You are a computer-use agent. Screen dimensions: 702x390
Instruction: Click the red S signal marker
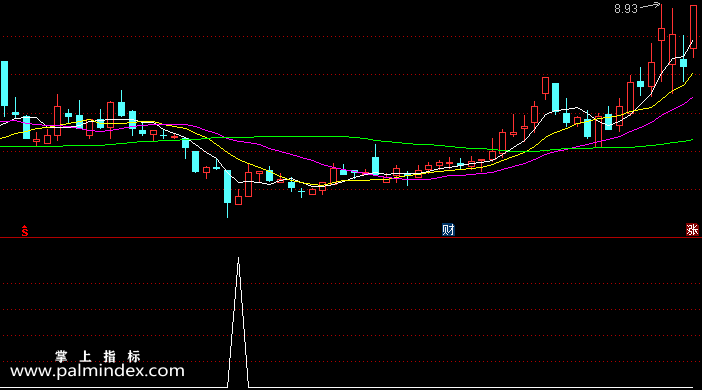click(25, 231)
